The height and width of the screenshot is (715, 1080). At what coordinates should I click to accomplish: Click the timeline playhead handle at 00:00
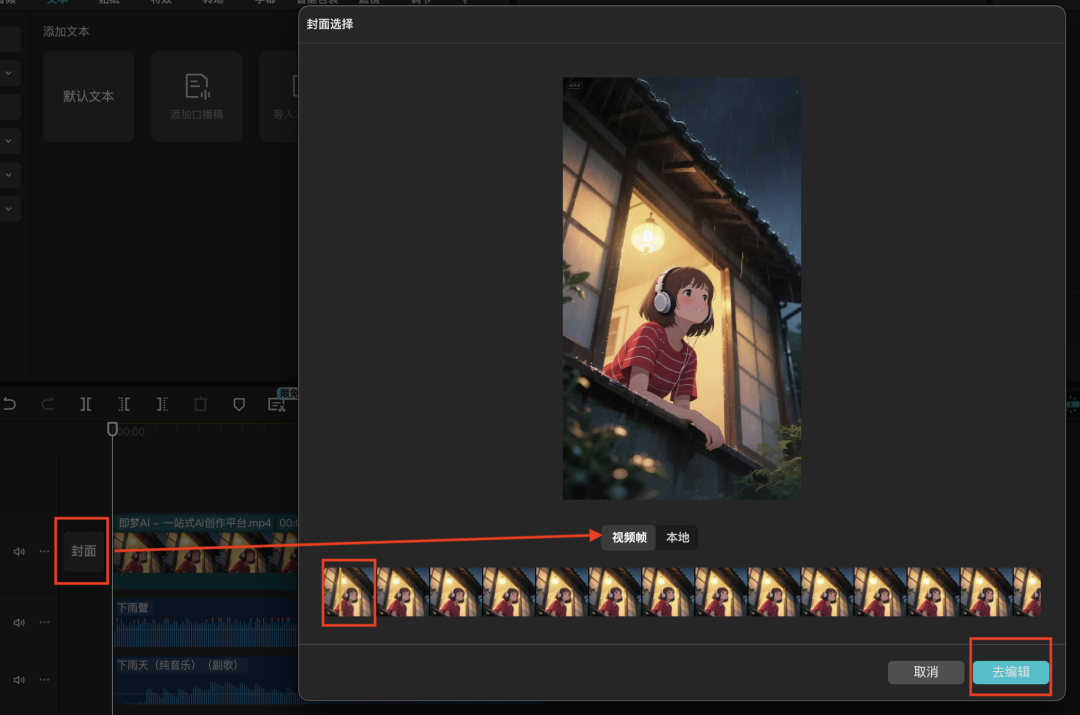click(112, 429)
